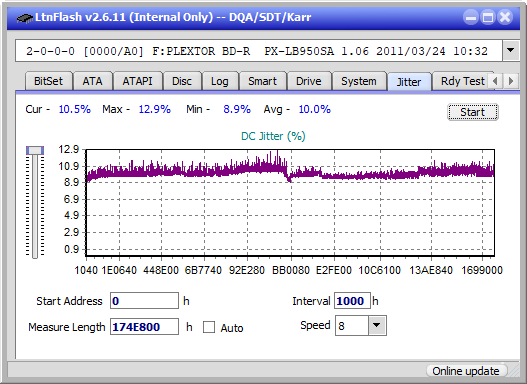The height and width of the screenshot is (384, 527).
Task: Minimize the LtnFlash window
Action: click(x=471, y=17)
